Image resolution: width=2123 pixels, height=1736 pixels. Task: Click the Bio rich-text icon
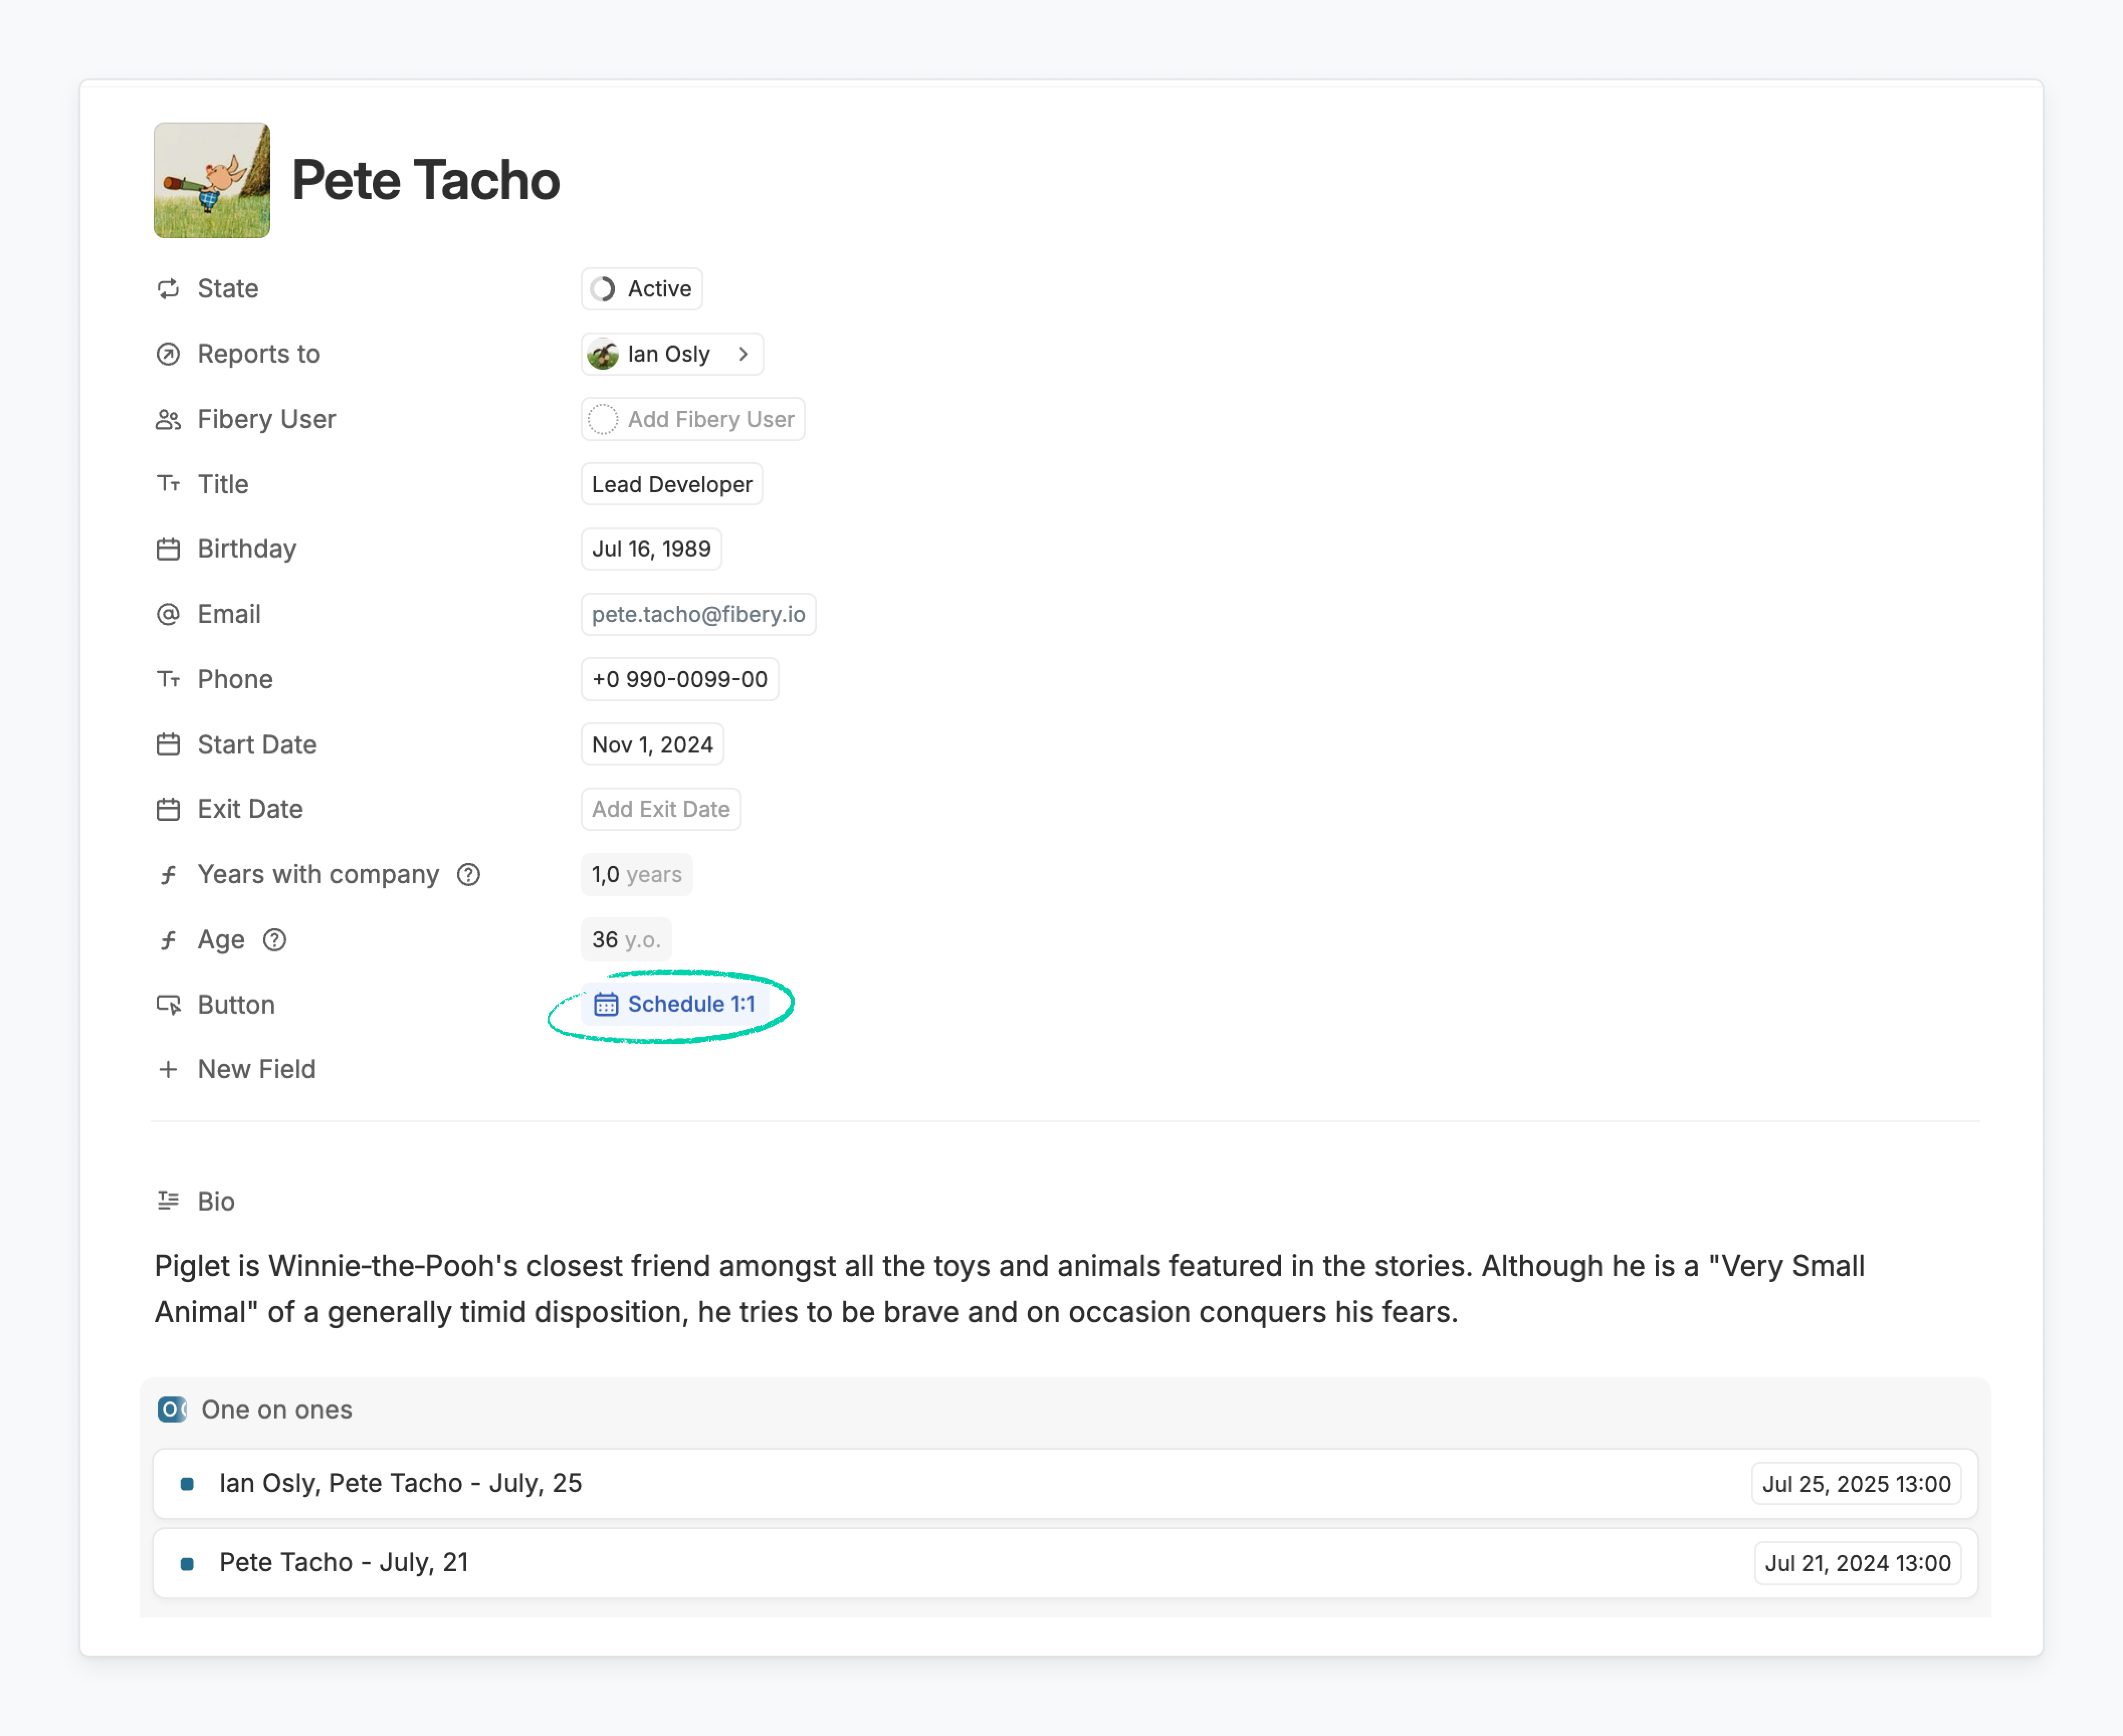point(168,1201)
